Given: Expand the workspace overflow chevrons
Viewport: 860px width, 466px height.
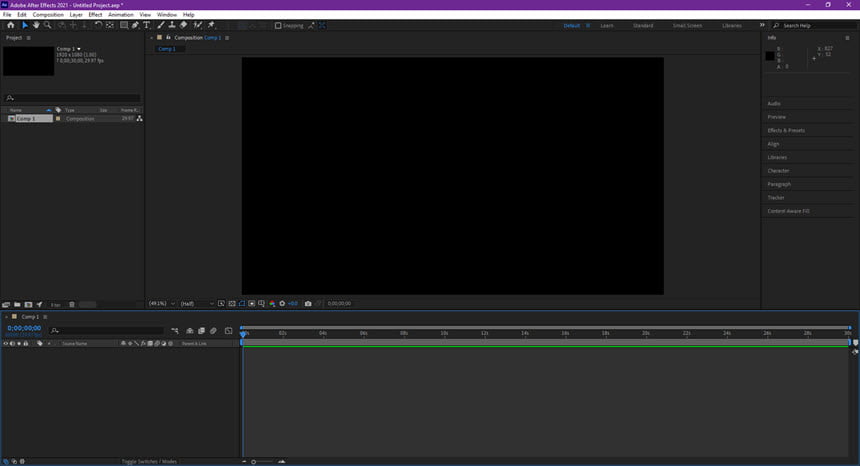Looking at the screenshot, I should [762, 25].
